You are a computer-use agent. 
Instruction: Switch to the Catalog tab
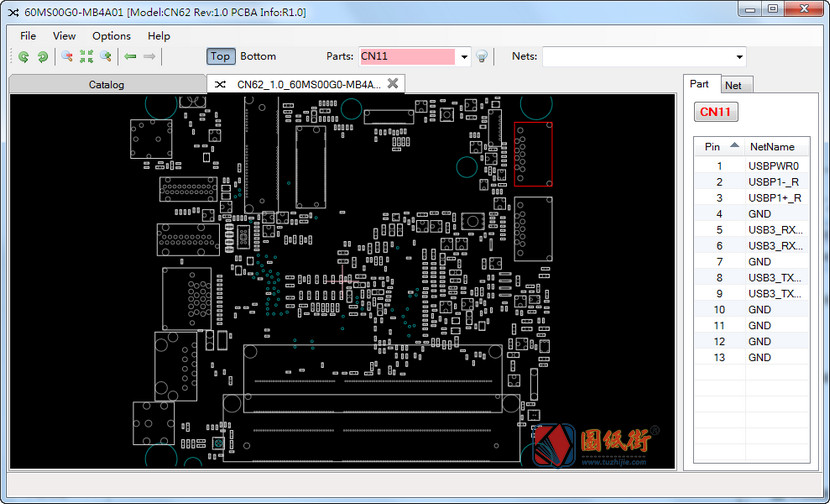(107, 85)
